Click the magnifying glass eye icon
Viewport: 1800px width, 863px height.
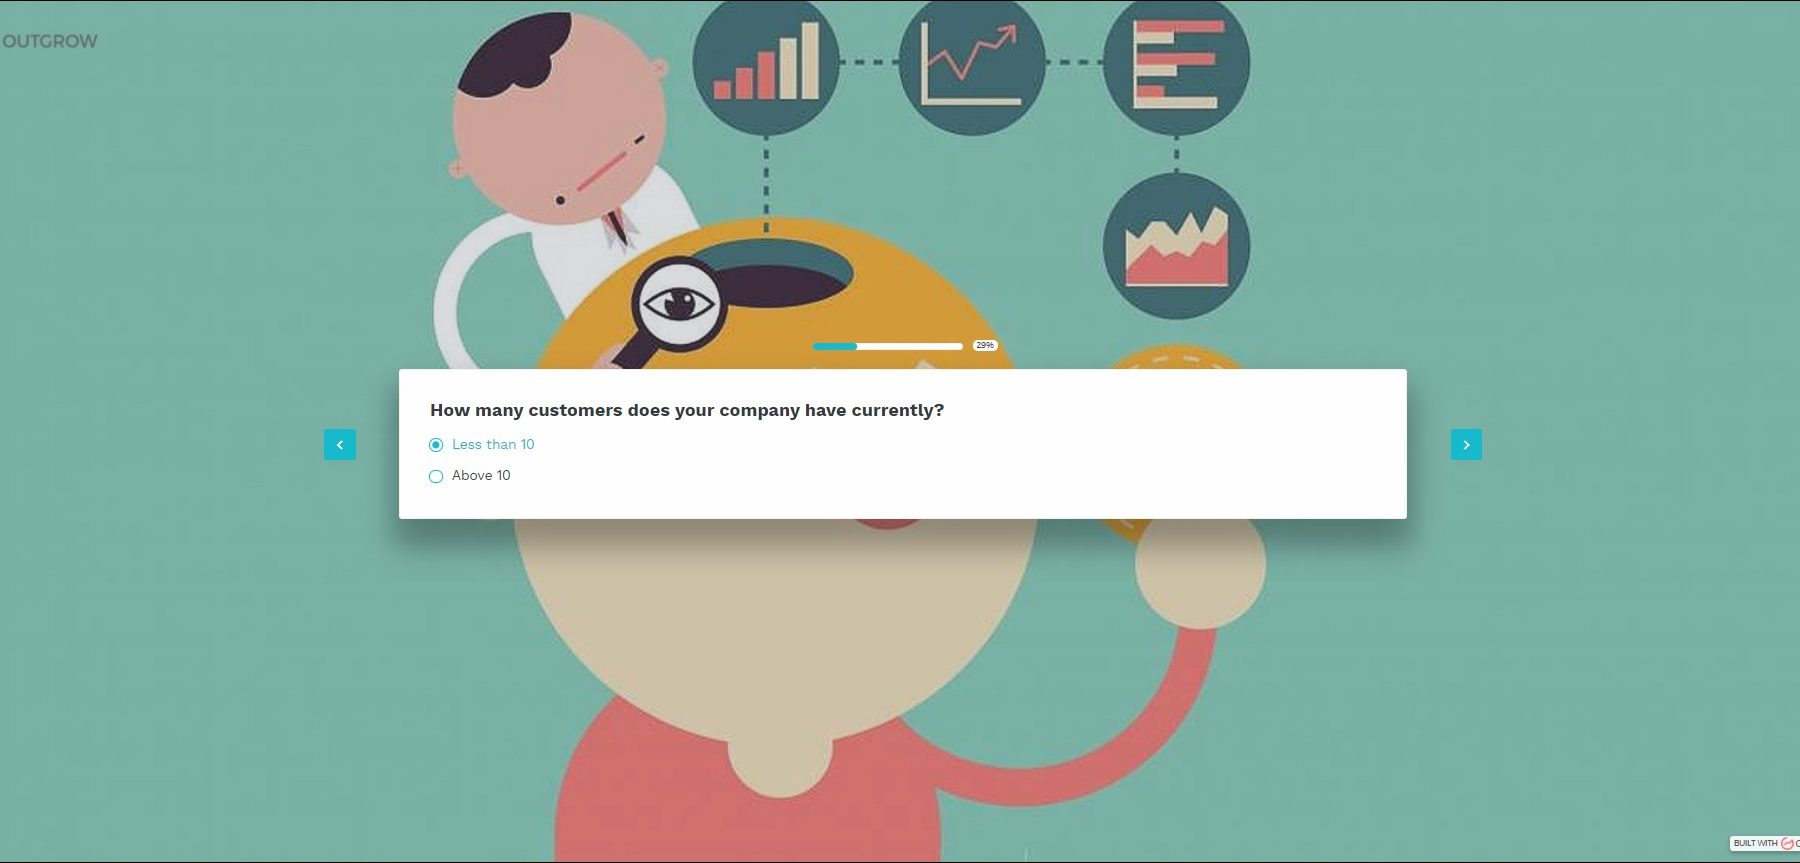pyautogui.click(x=679, y=303)
